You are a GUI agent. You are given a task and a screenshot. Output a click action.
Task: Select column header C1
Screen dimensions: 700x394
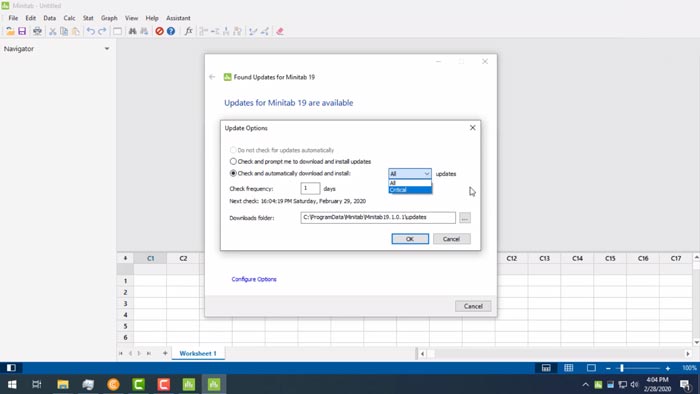pos(150,258)
